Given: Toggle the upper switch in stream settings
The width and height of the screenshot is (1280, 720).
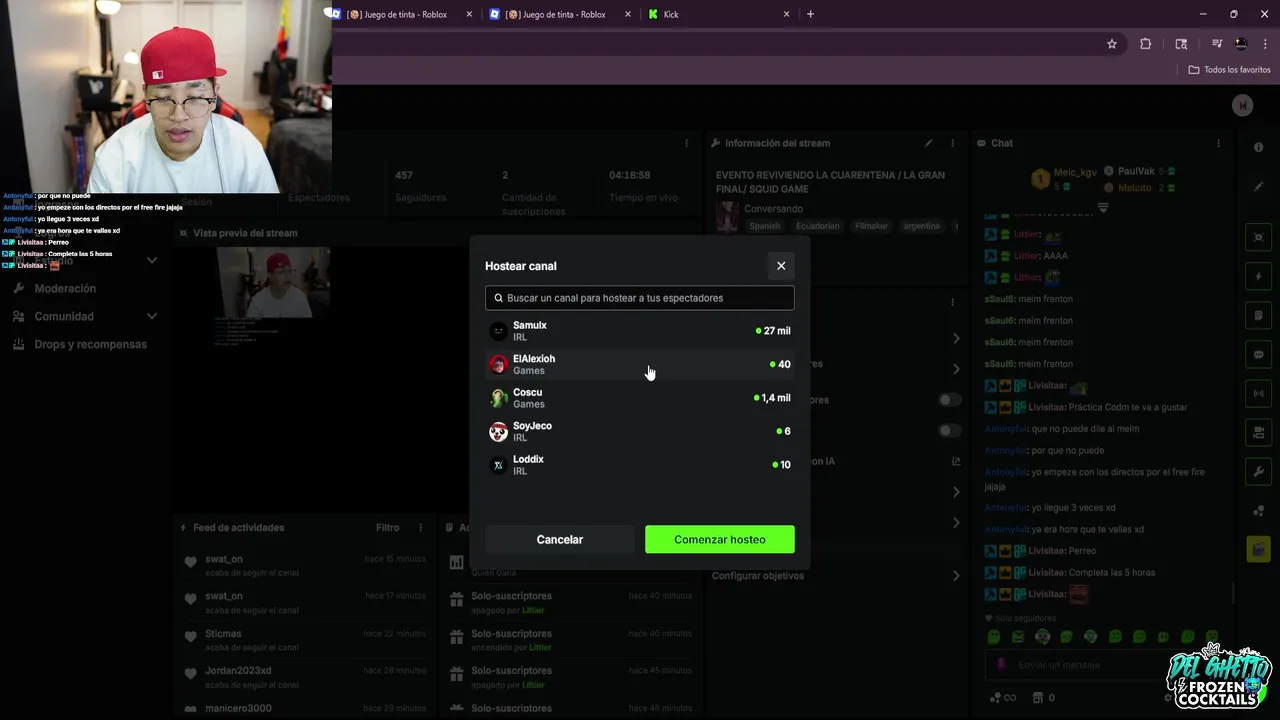Looking at the screenshot, I should click(949, 400).
